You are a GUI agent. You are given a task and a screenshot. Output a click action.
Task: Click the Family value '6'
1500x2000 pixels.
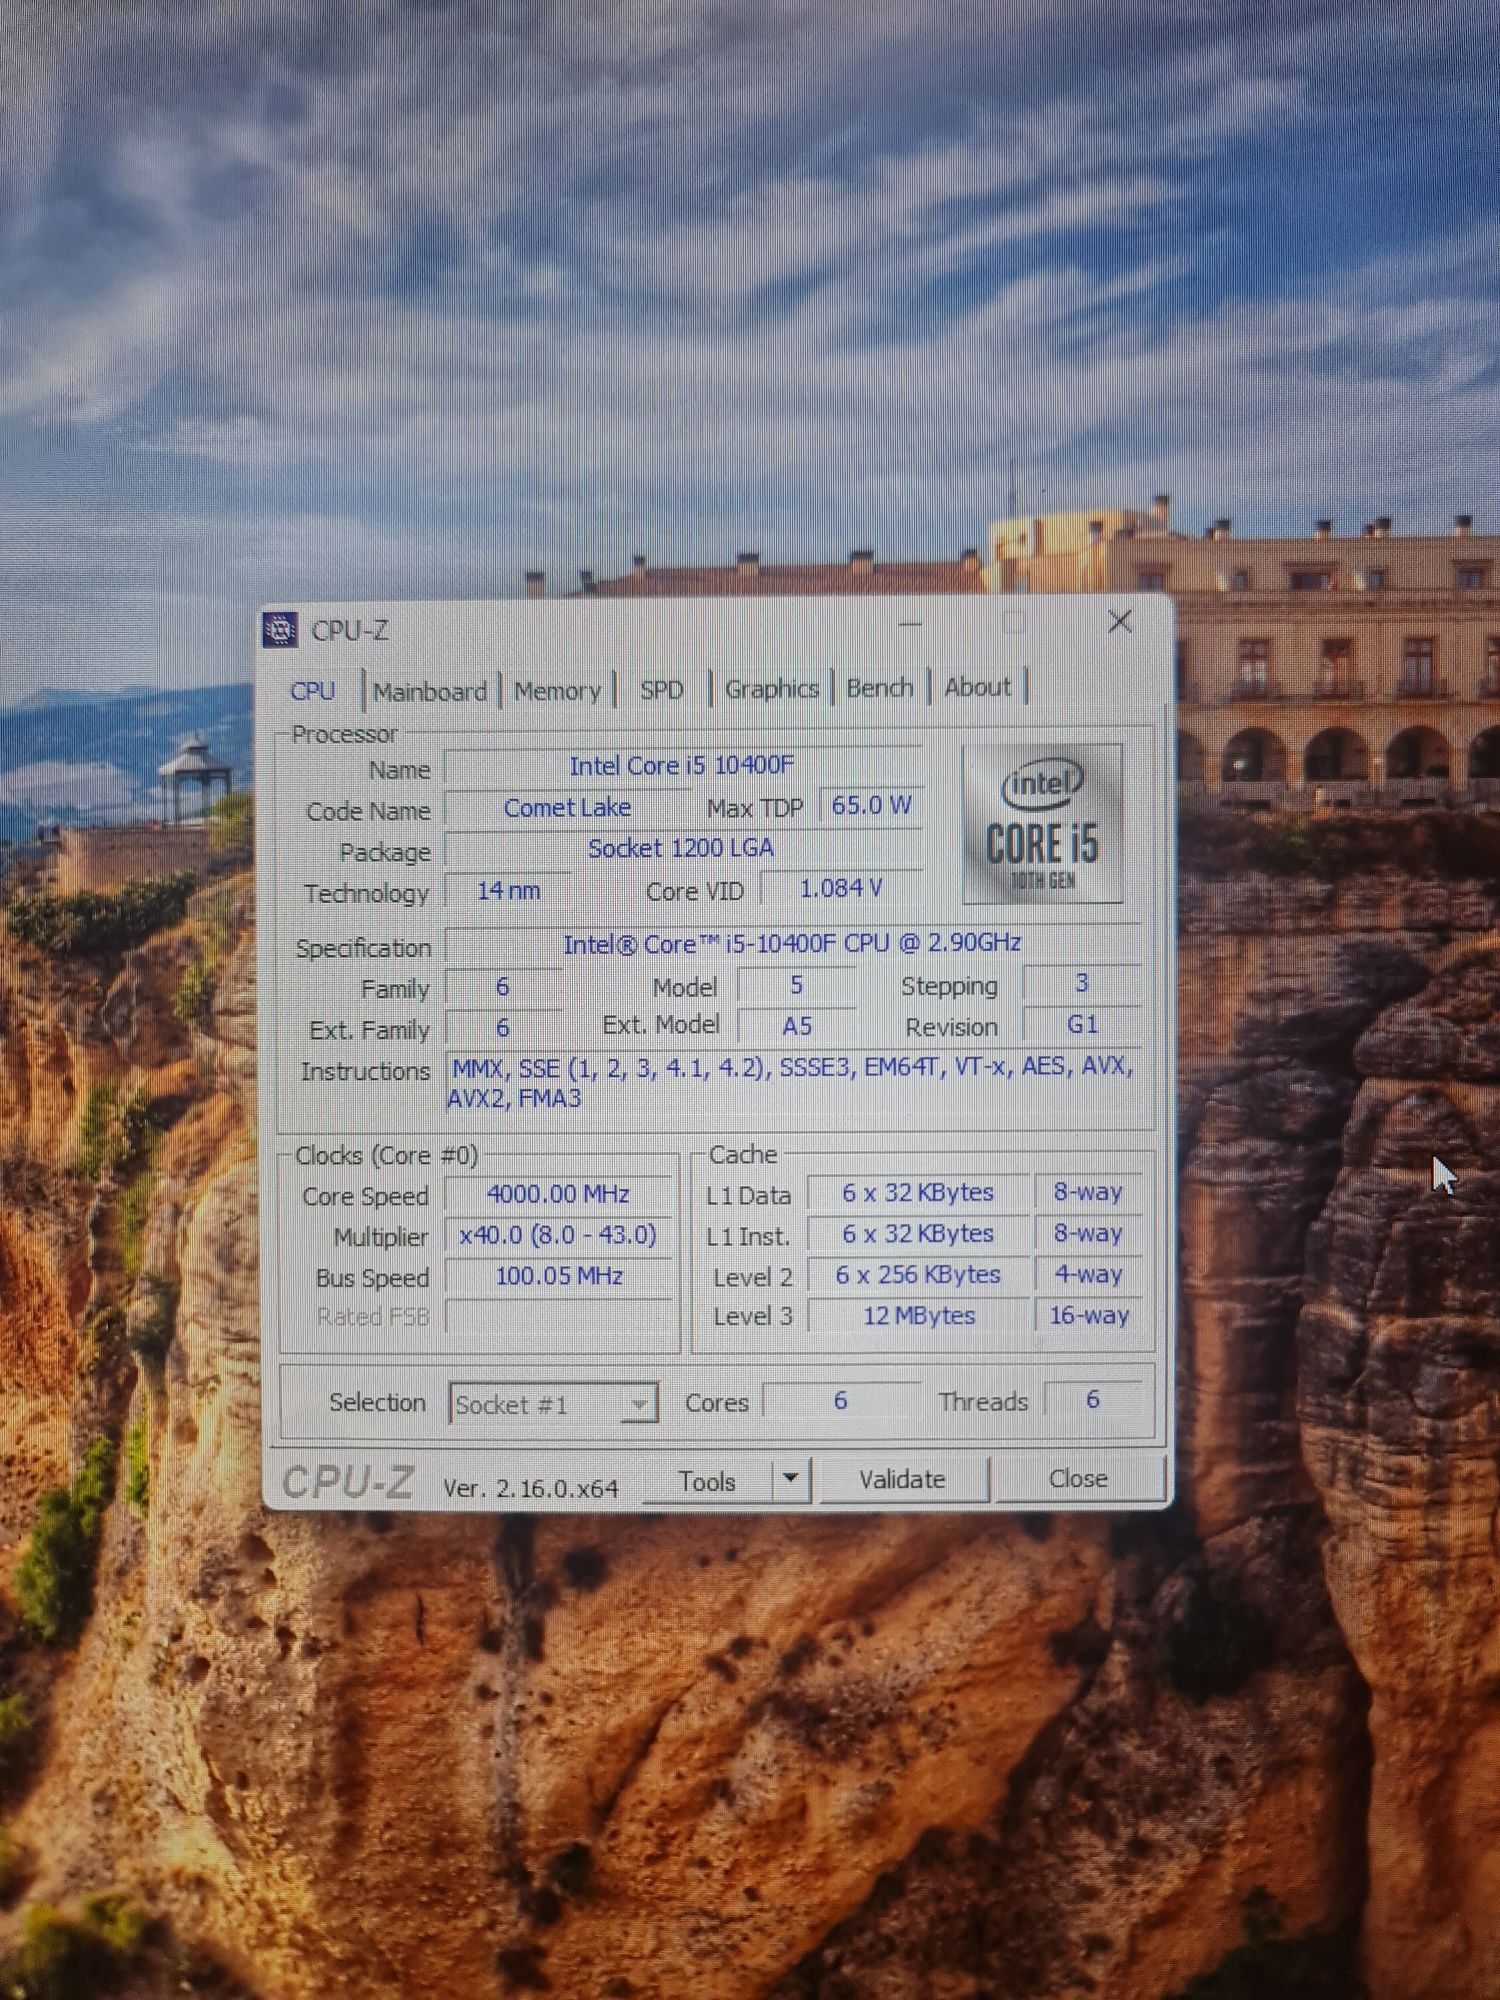click(x=503, y=987)
